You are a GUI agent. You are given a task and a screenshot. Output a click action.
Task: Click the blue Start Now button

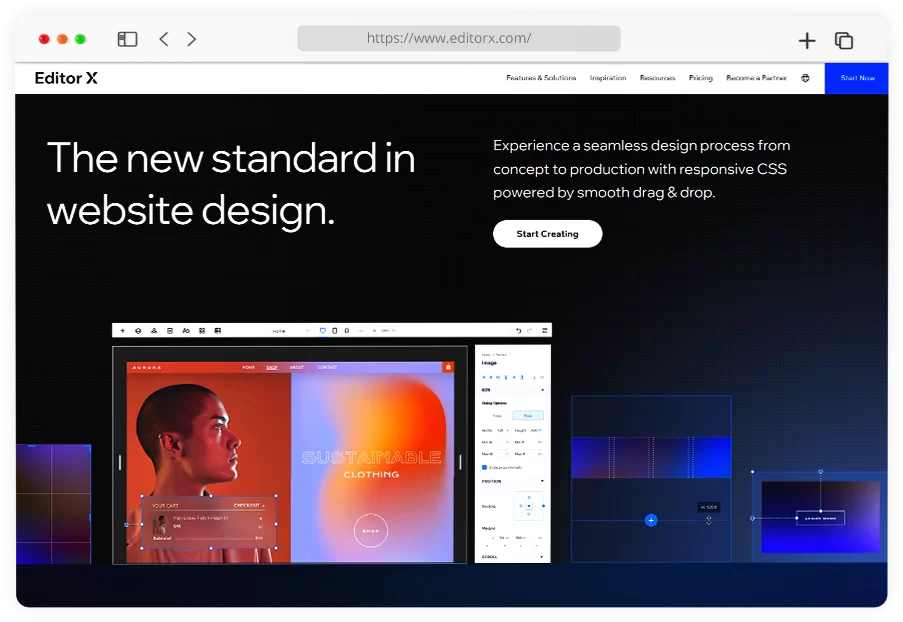pyautogui.click(x=856, y=78)
